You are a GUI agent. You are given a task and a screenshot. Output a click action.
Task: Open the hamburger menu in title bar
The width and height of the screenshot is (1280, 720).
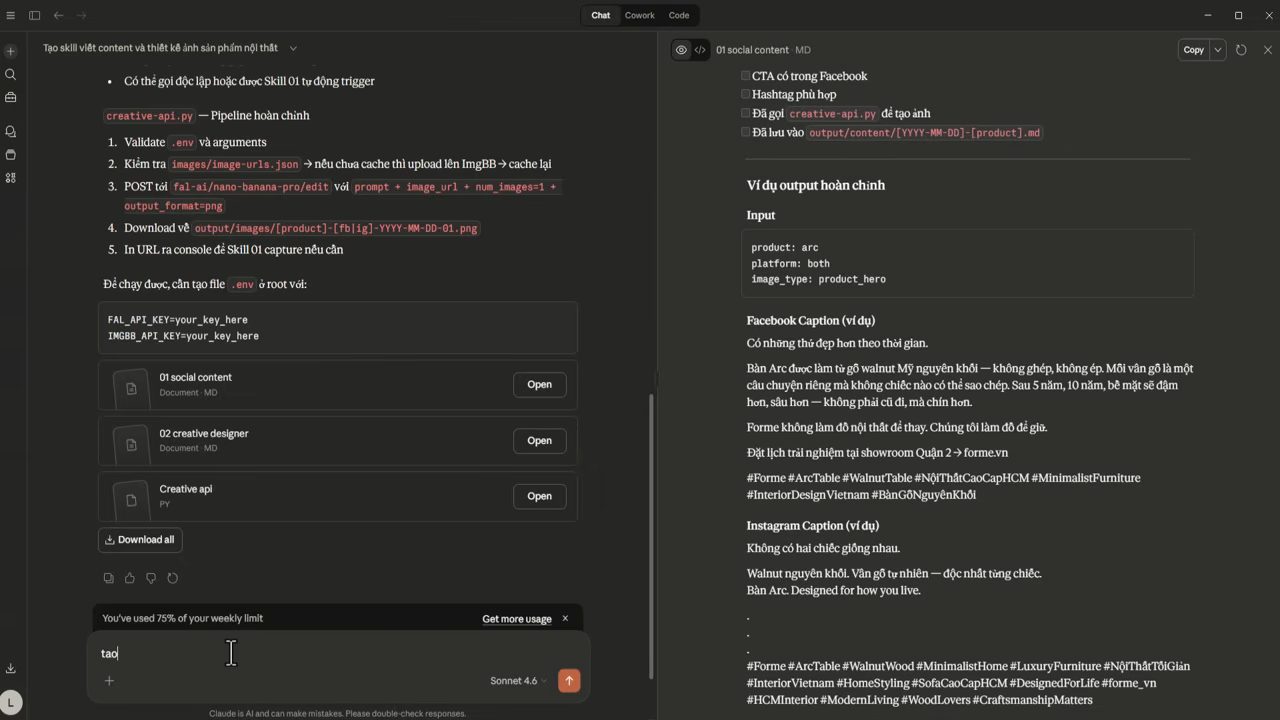pos(12,15)
